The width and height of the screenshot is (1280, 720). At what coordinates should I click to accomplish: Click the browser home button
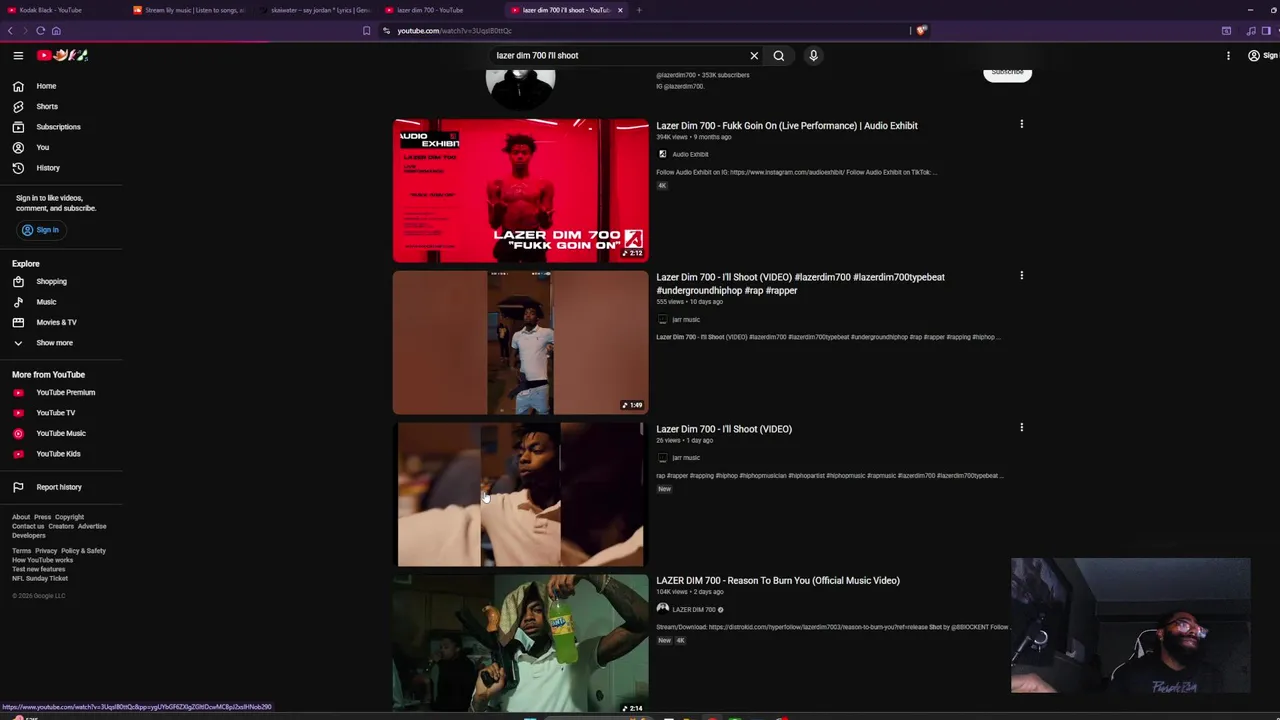point(56,31)
